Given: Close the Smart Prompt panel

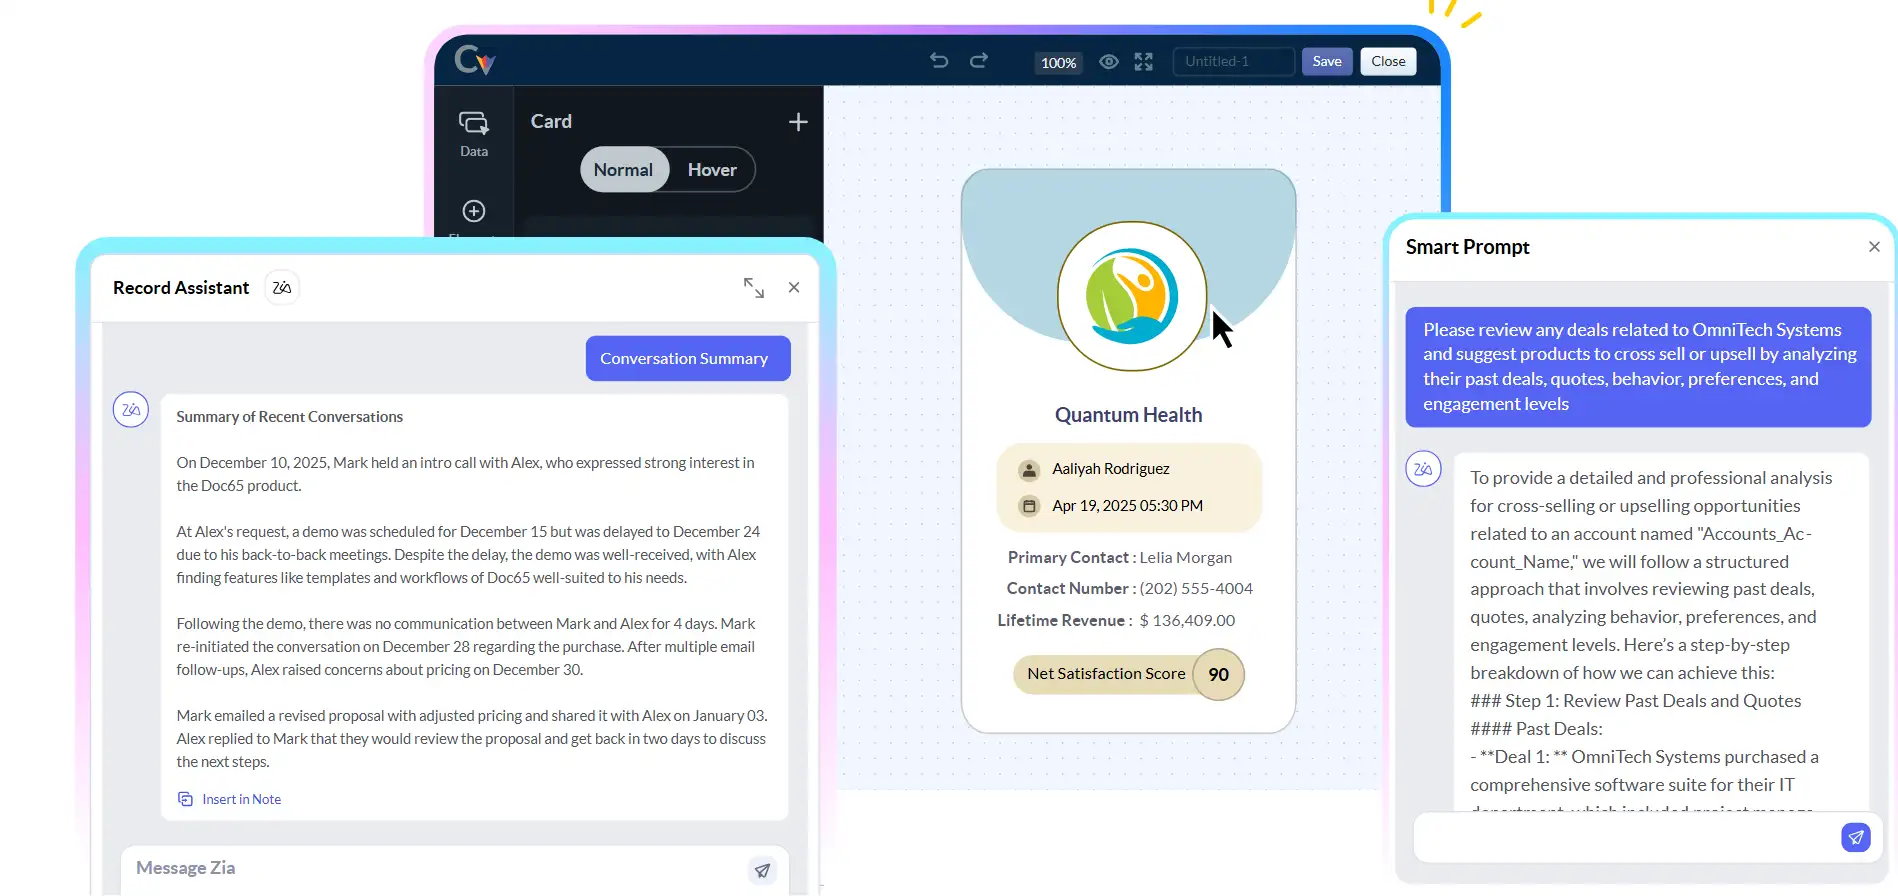Looking at the screenshot, I should coord(1874,247).
